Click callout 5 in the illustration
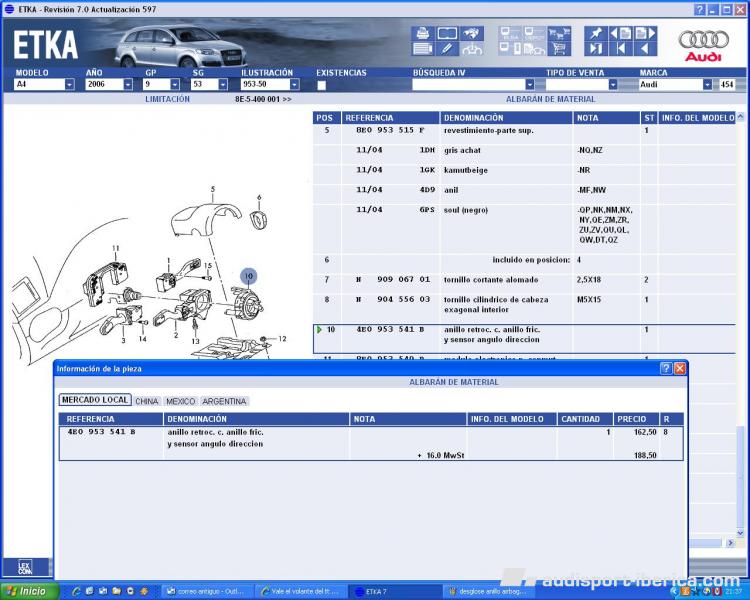The width and height of the screenshot is (750, 600). coord(213,189)
